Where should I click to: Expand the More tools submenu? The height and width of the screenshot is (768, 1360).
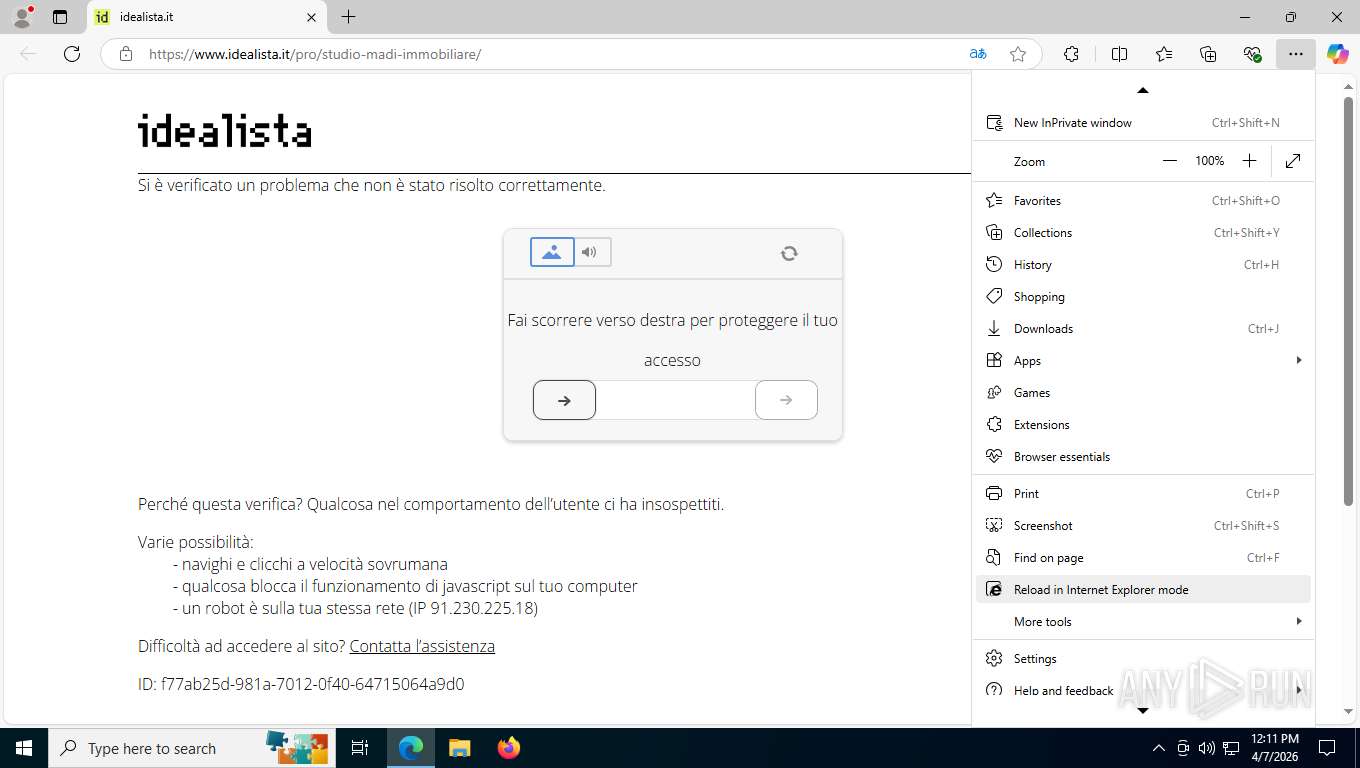point(1142,622)
